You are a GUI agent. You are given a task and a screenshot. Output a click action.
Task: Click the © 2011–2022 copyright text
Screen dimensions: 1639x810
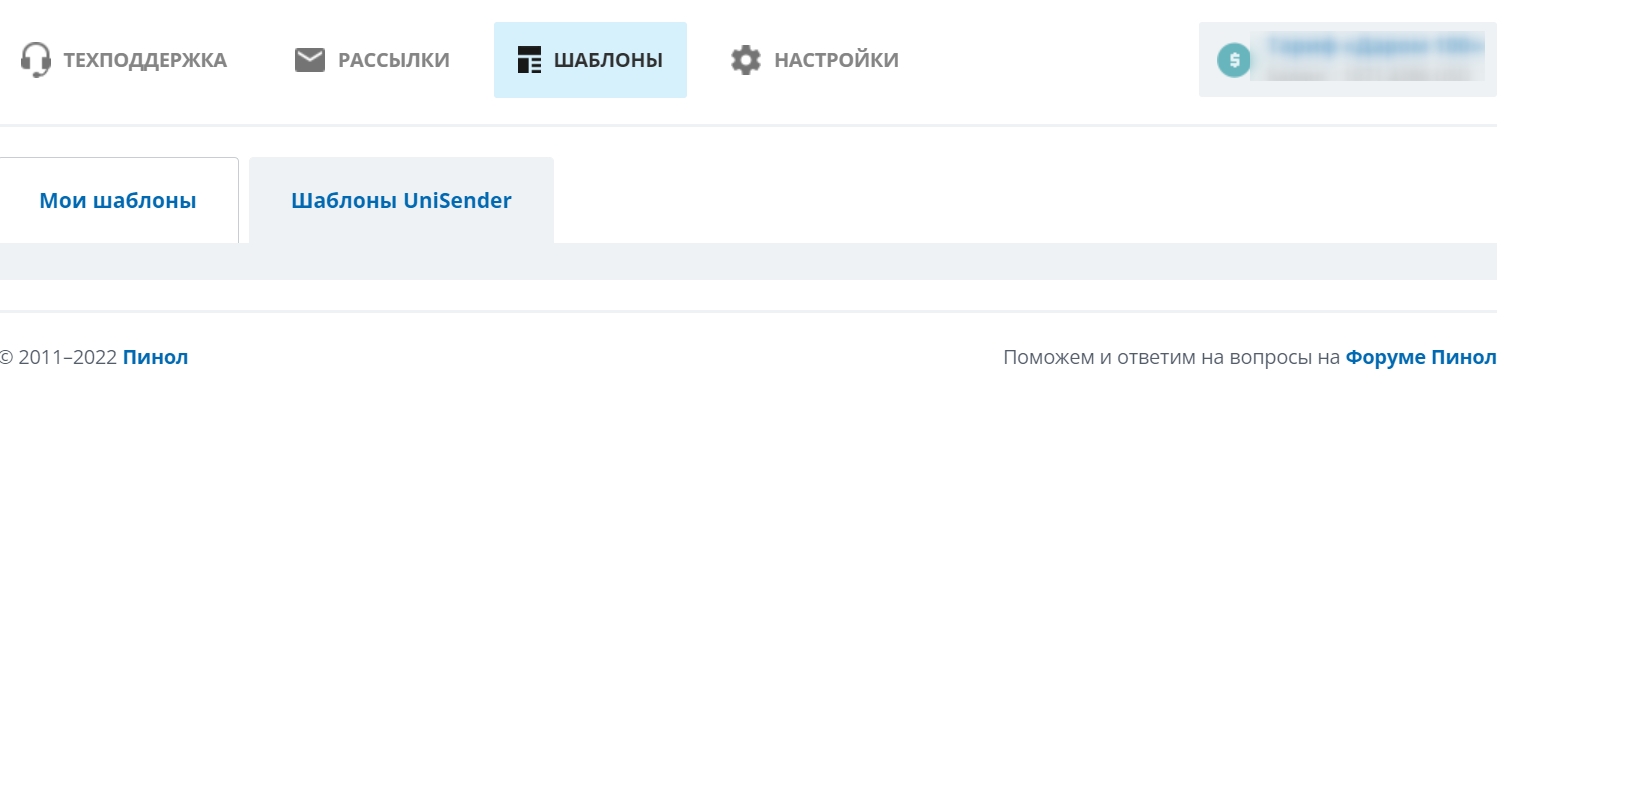[60, 357]
